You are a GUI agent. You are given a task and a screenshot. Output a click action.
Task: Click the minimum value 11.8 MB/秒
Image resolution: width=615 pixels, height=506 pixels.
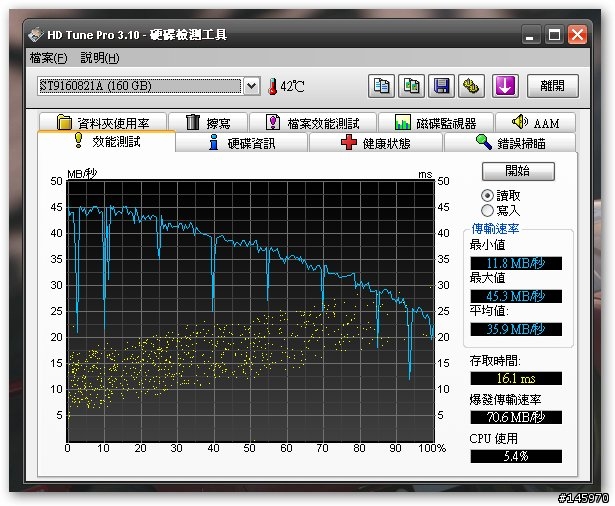[516, 263]
